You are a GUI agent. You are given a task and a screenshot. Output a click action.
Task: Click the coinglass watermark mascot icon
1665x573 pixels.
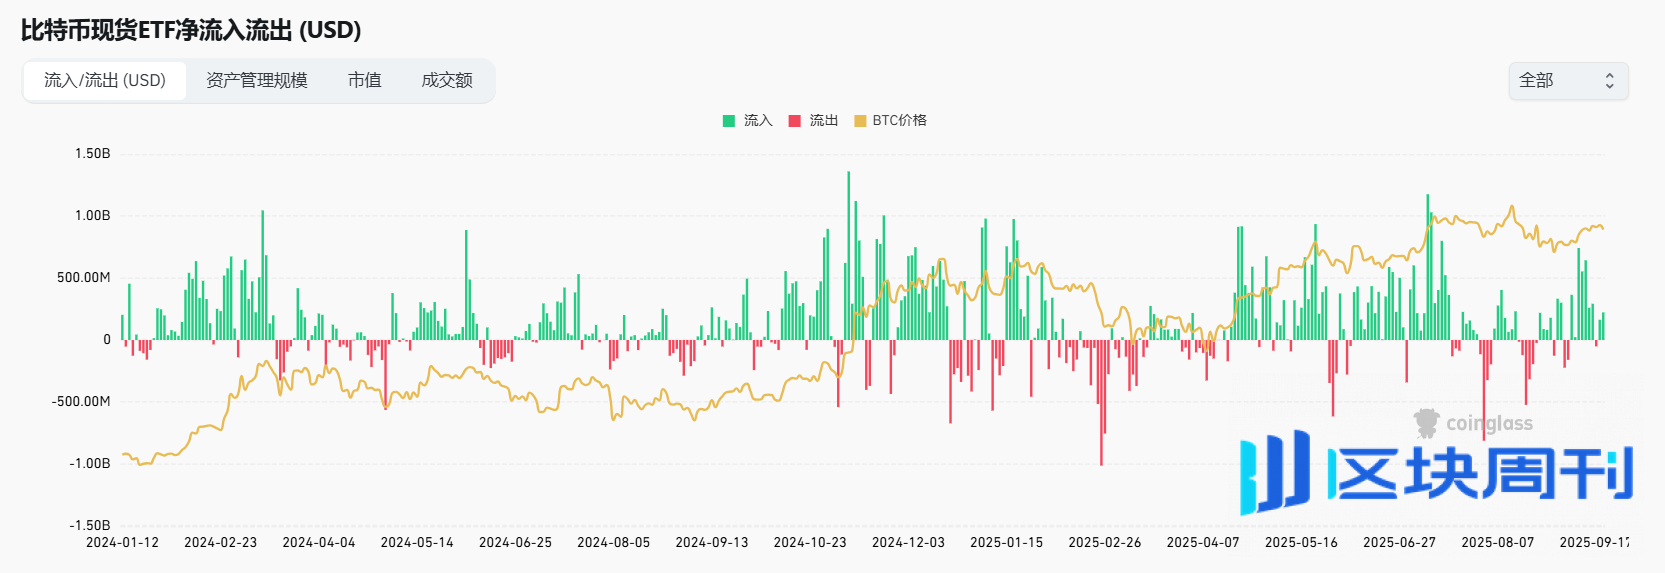1426,423
